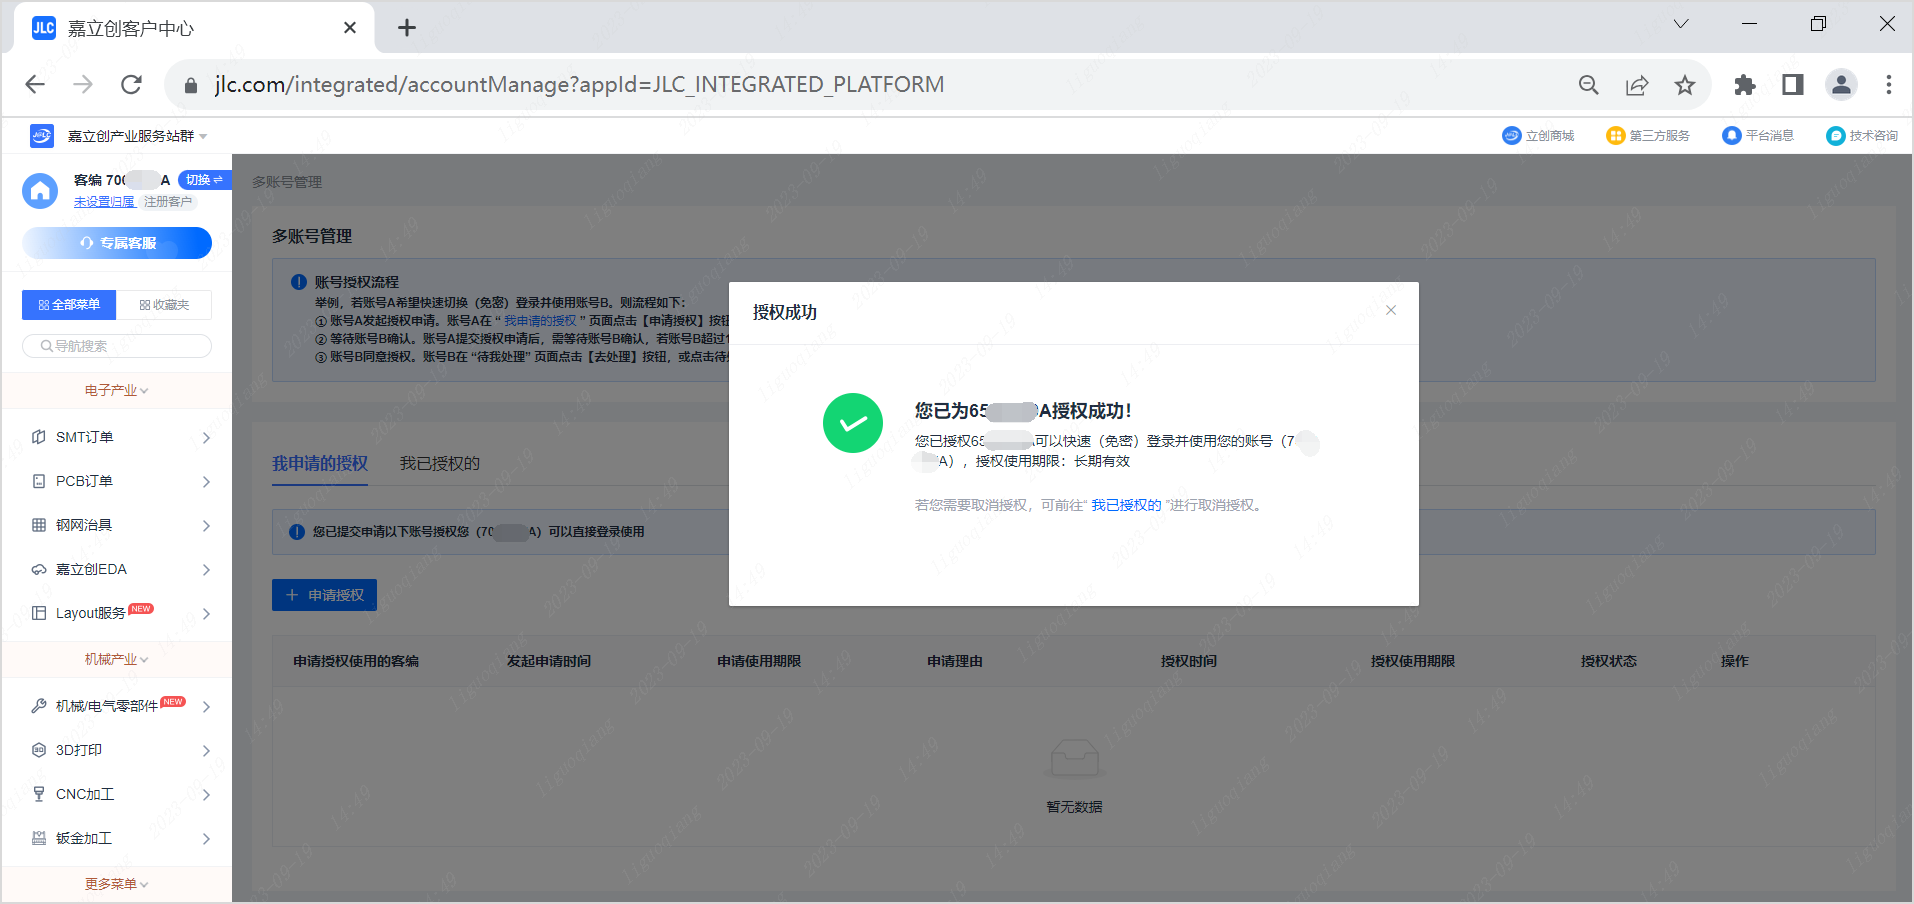
Task: Open 专属客服 customer service button
Action: (117, 243)
